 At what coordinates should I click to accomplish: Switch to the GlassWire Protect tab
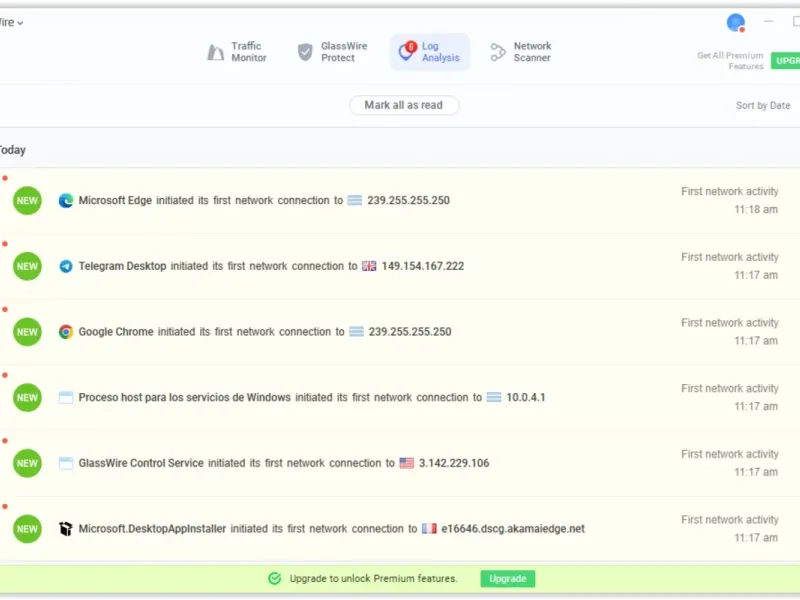point(332,52)
